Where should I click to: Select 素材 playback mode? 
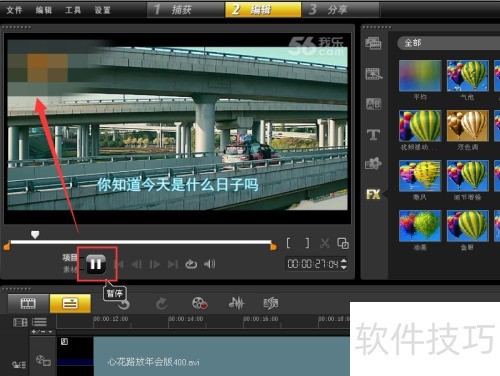[70, 269]
